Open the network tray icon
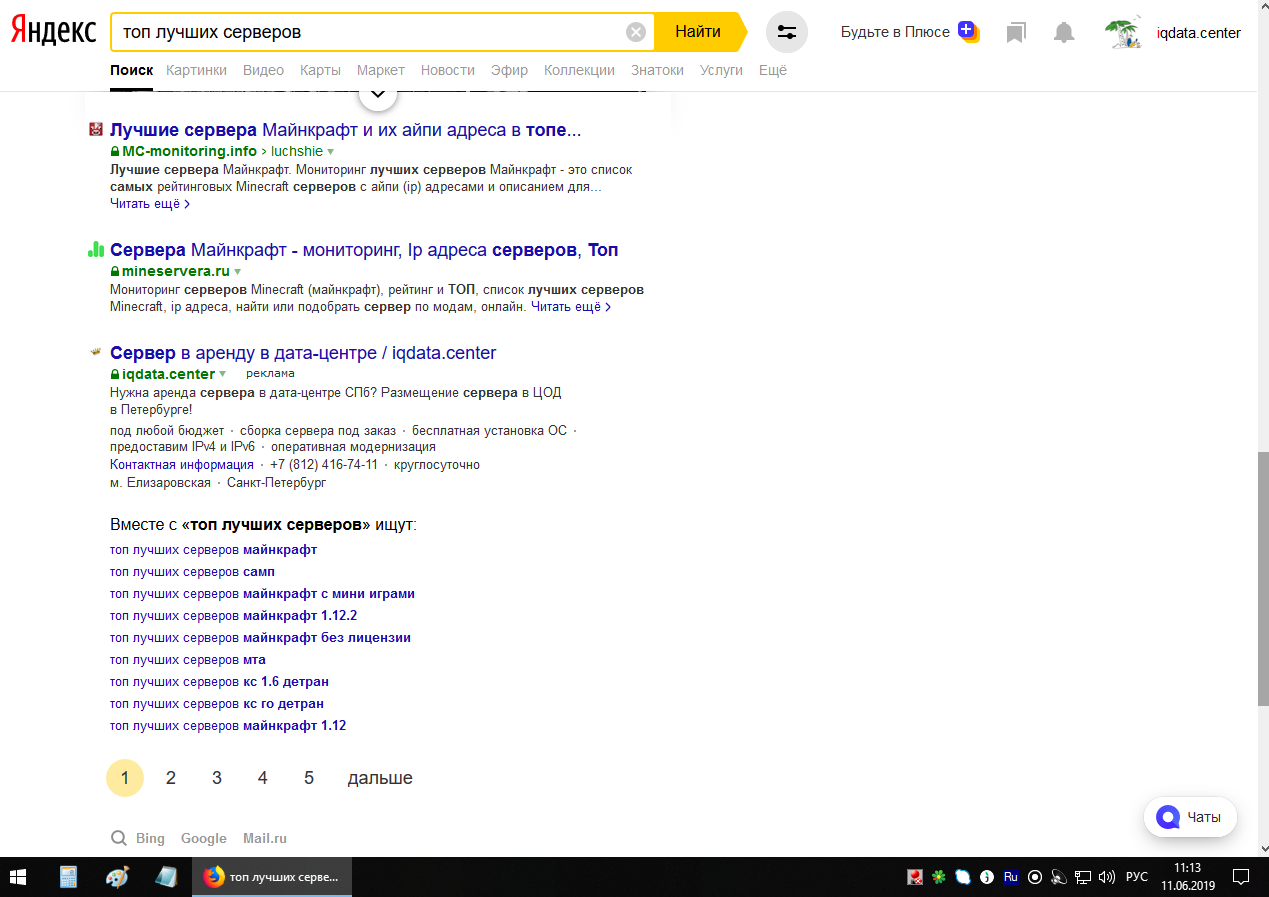The height and width of the screenshot is (897, 1269). tap(1083, 877)
